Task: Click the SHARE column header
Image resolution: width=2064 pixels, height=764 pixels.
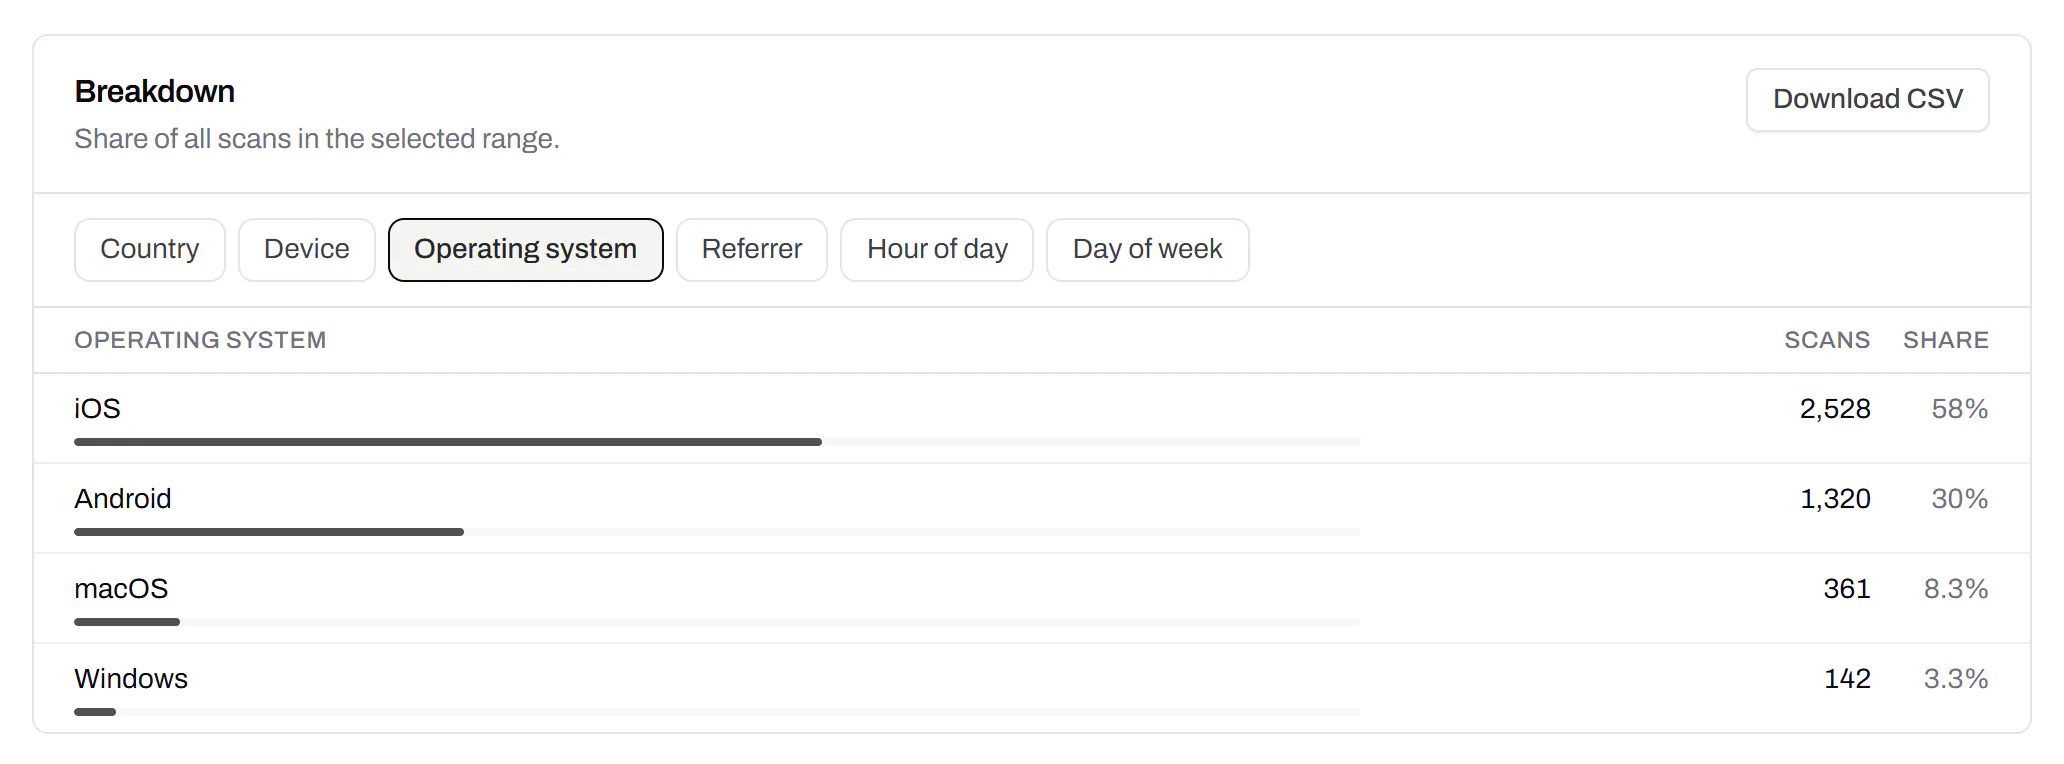Action: (1946, 341)
